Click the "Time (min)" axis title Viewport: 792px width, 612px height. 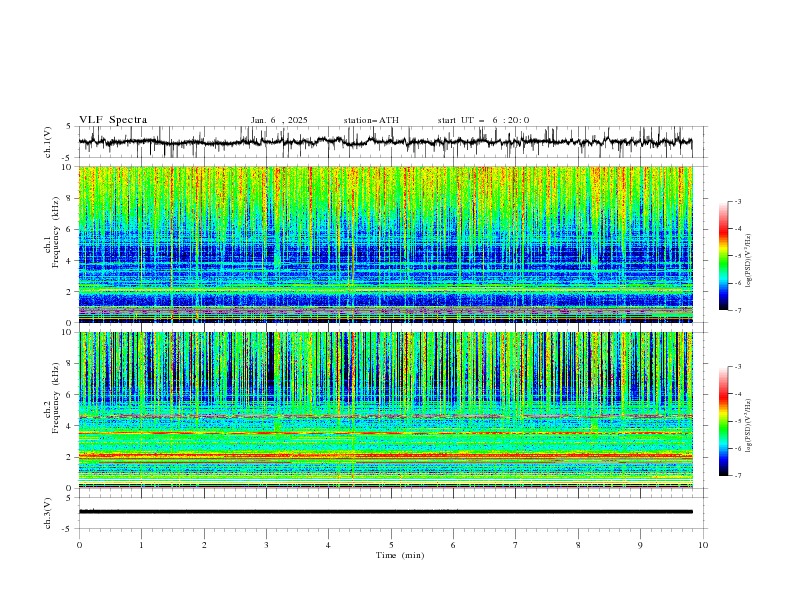400,555
